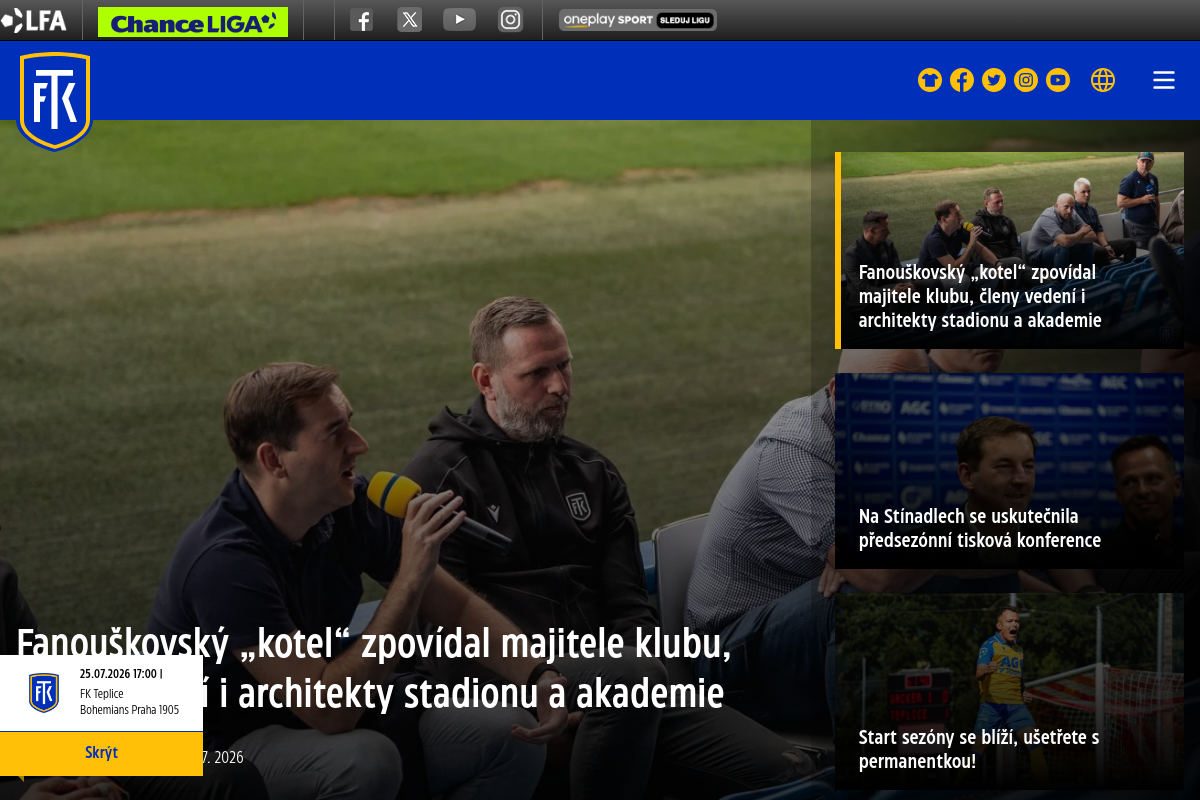This screenshot has height=800, width=1200.
Task: Open the yellow Facebook icon in the blue header
Action: pyautogui.click(x=962, y=80)
